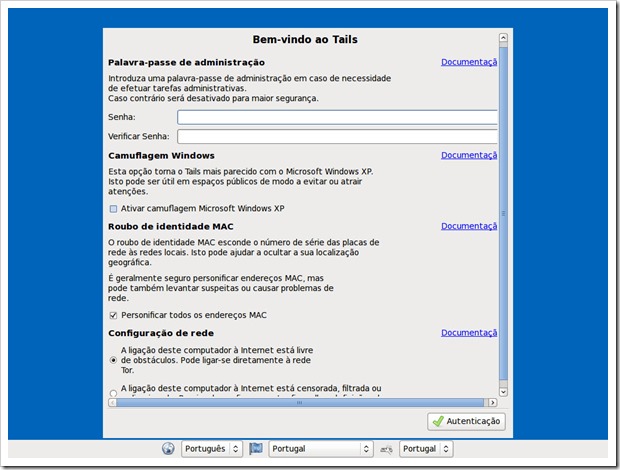Click the globe language icon in bottom bar
This screenshot has width=620, height=470.
tap(168, 449)
